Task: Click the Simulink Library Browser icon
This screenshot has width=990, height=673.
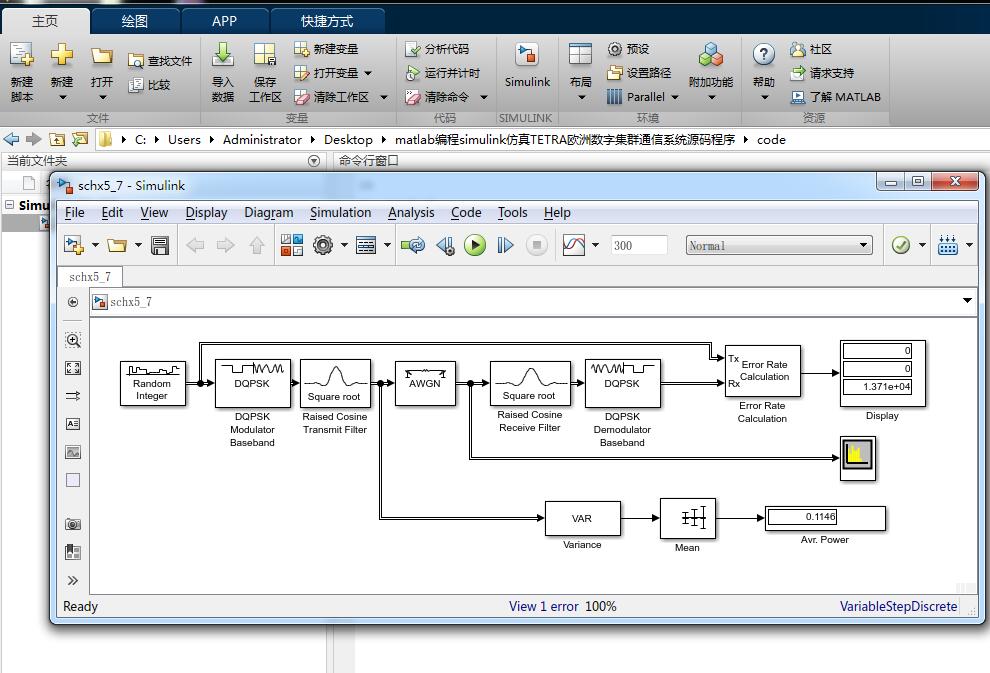Action: [292, 245]
